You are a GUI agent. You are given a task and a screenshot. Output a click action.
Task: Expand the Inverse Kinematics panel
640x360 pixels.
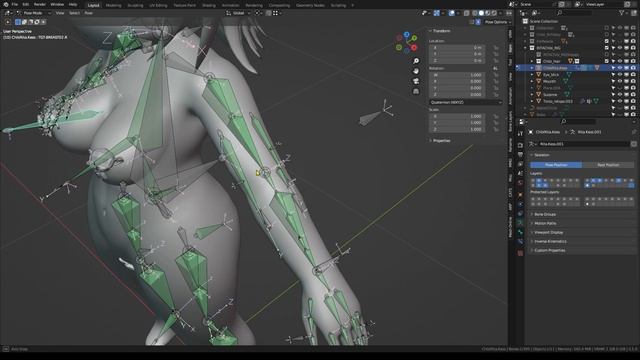[x=550, y=241]
